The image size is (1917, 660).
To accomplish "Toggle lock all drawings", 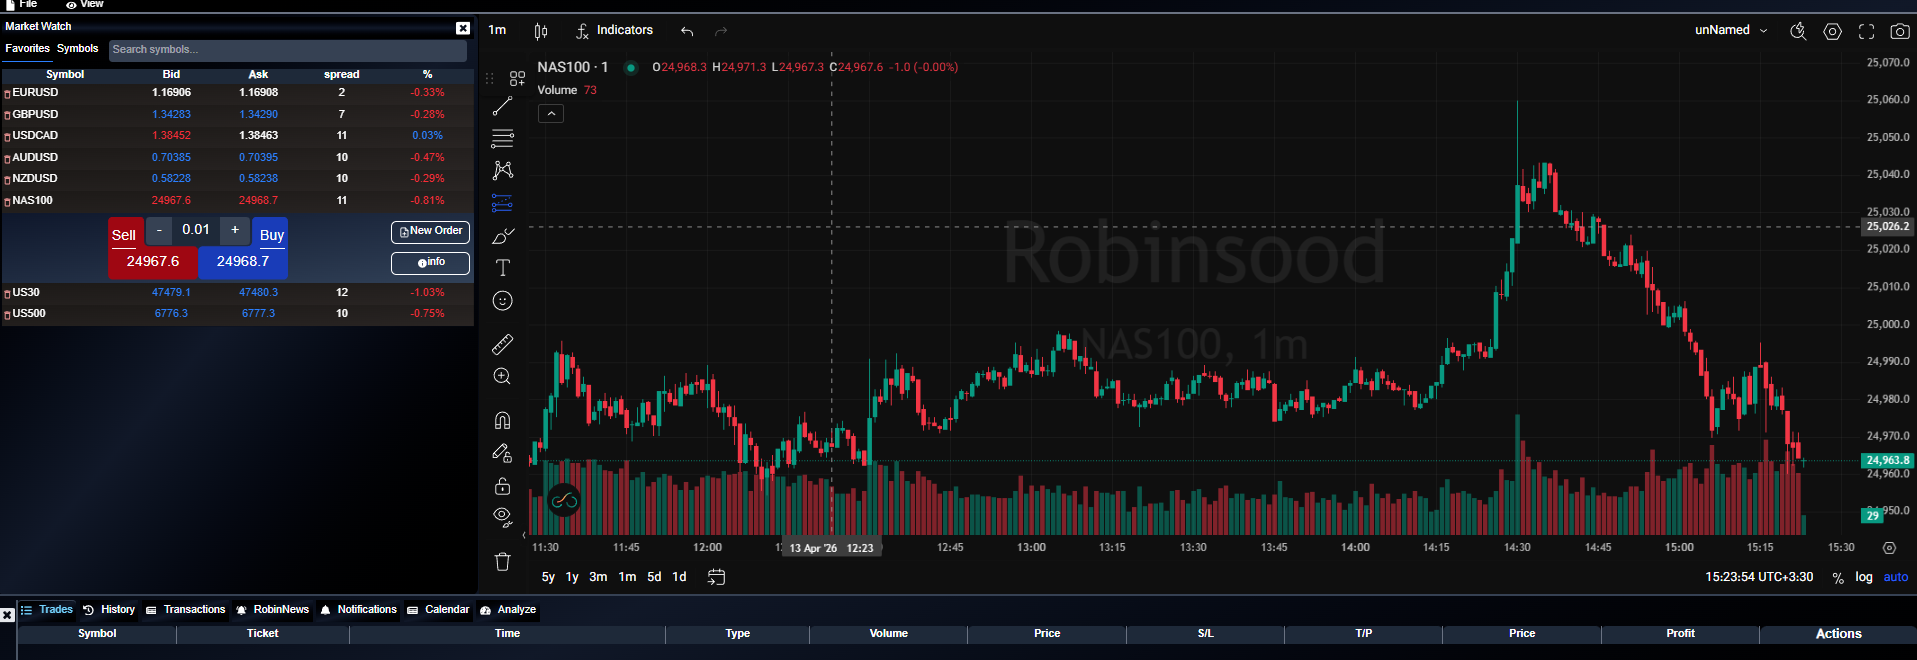I will pos(503,486).
